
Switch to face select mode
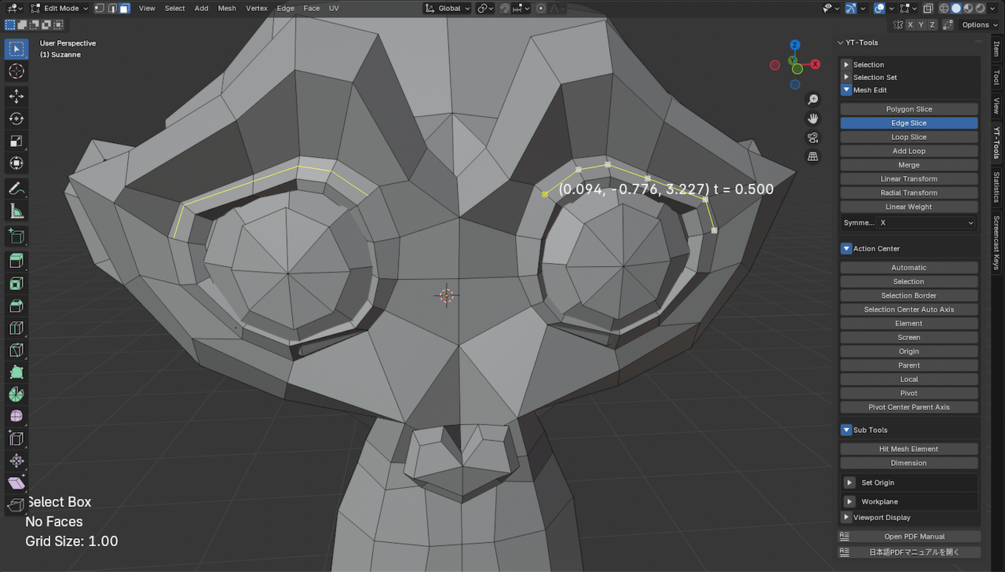pos(124,8)
